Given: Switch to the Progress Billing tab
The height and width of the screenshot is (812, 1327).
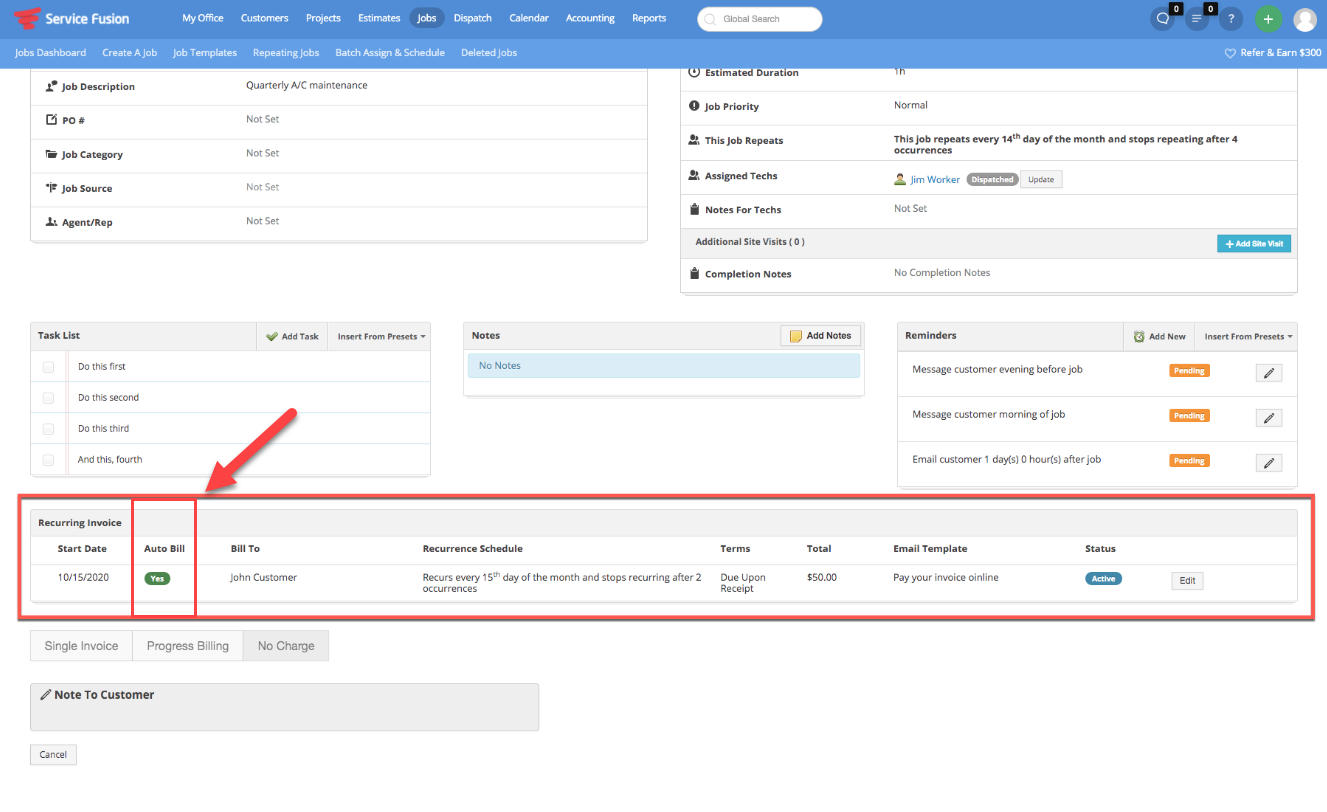Looking at the screenshot, I should [187, 646].
